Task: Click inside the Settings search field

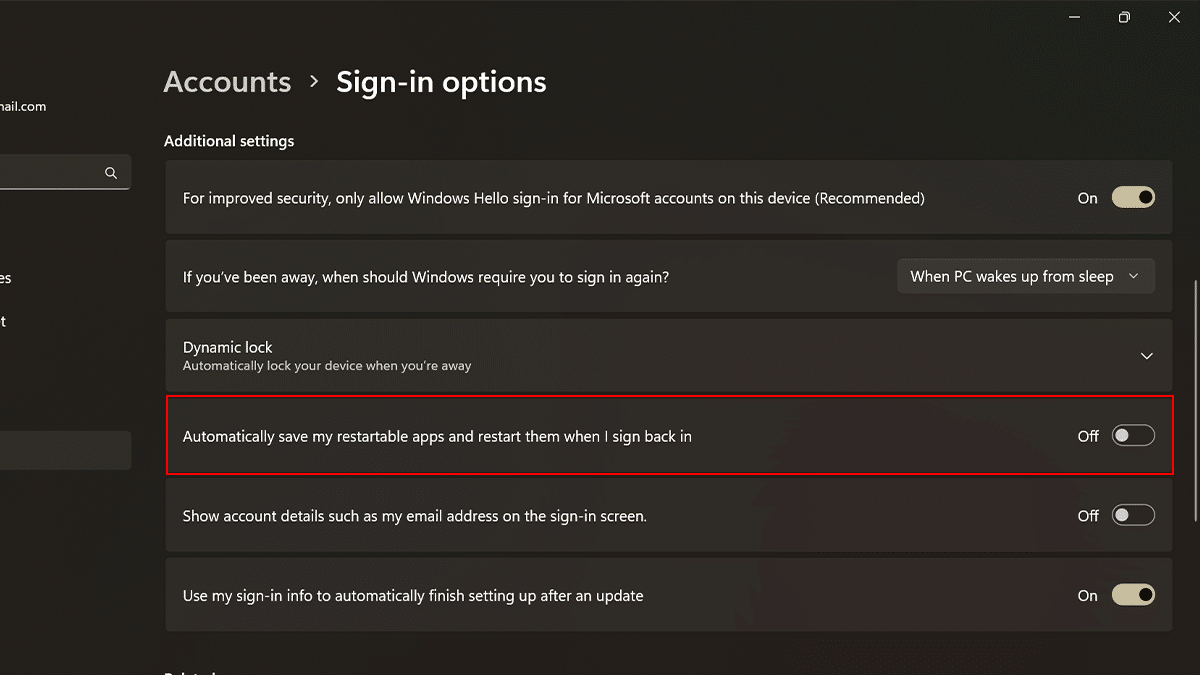Action: tap(50, 173)
